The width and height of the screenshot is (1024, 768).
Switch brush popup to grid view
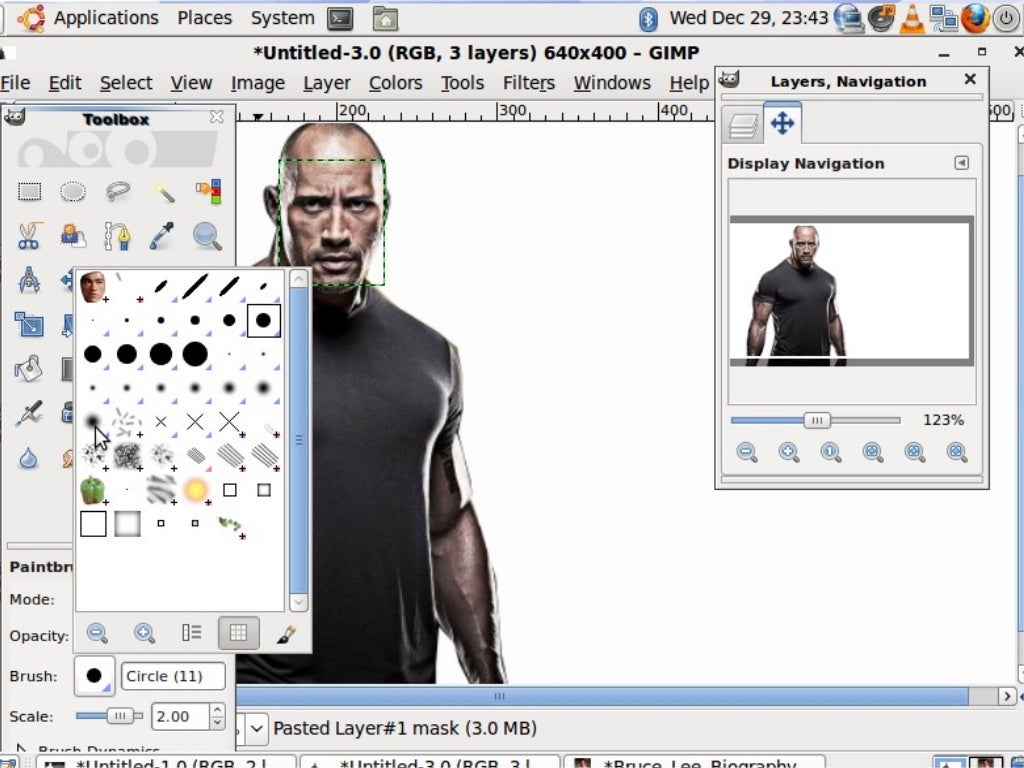(x=238, y=633)
